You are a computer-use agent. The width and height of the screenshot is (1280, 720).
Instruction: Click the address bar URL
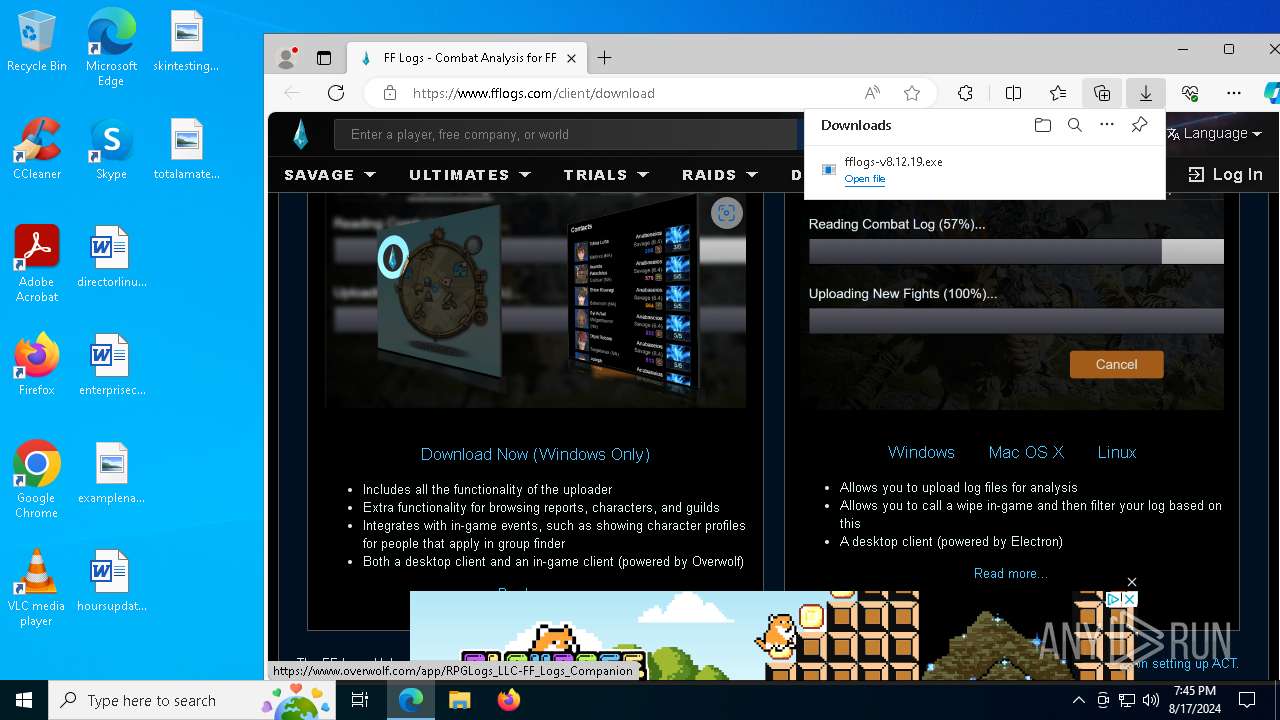pyautogui.click(x=533, y=93)
